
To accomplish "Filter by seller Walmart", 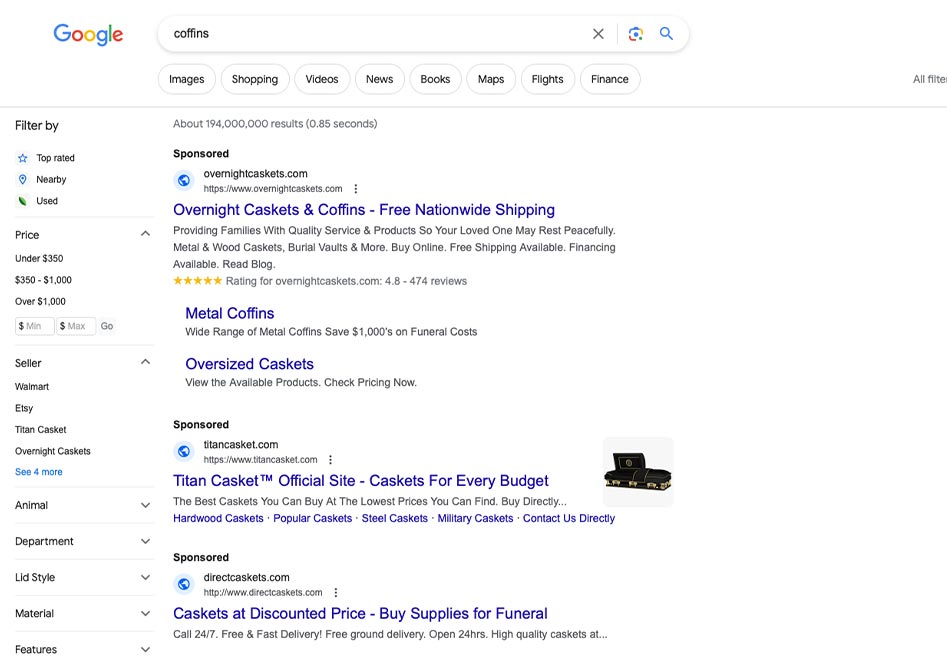I will 32,387.
